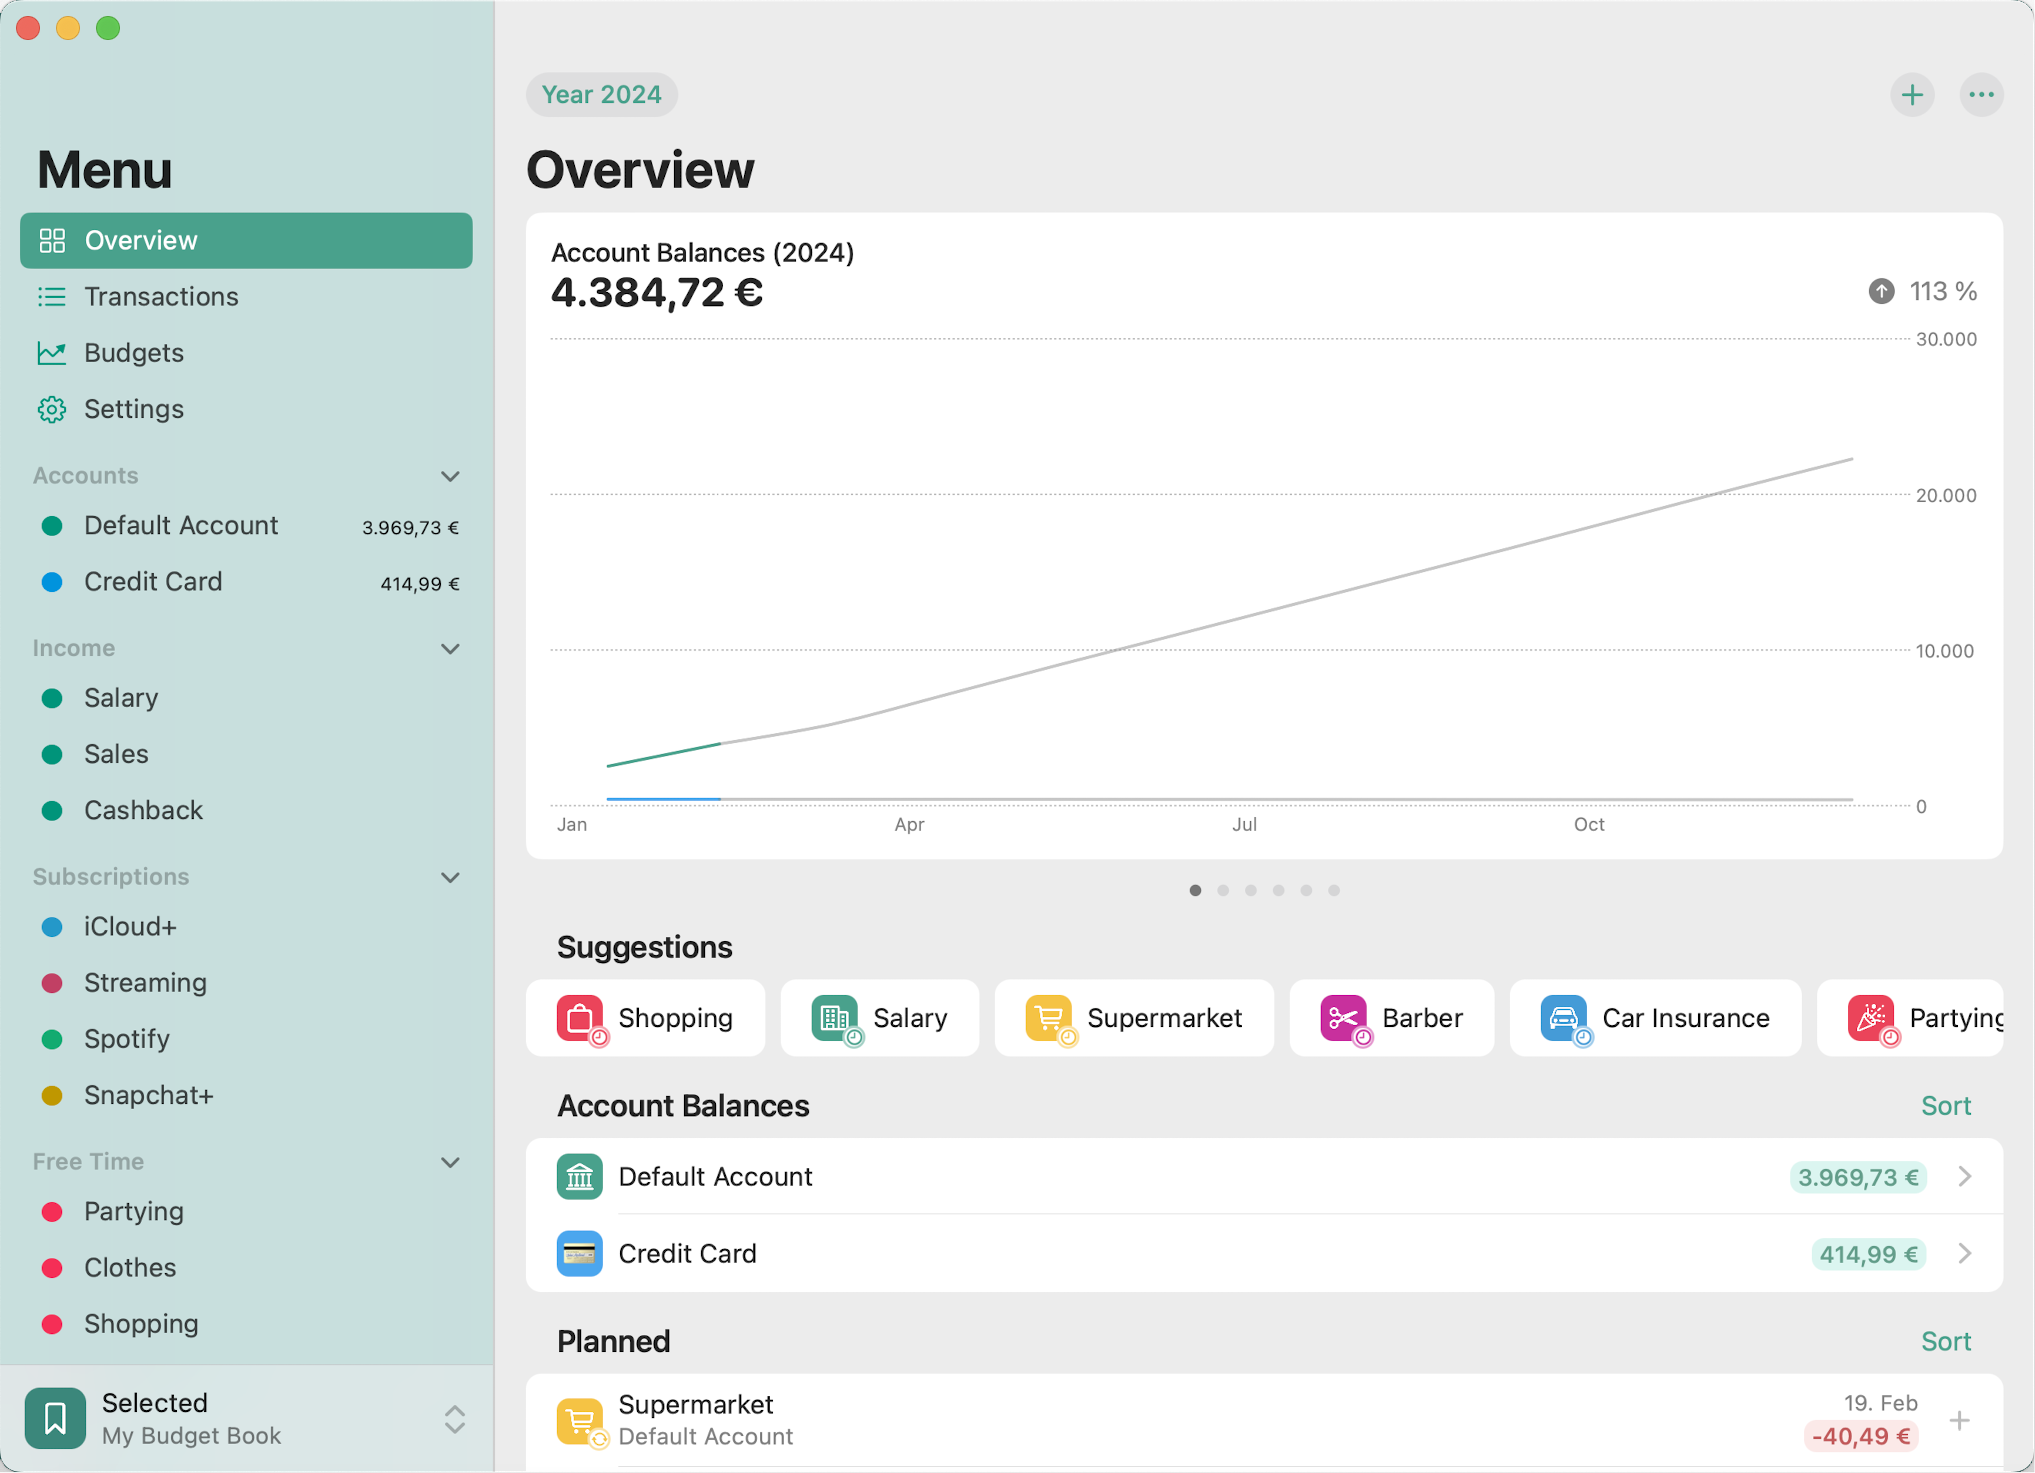
Task: Click the Year 2024 period button
Action: click(x=601, y=95)
